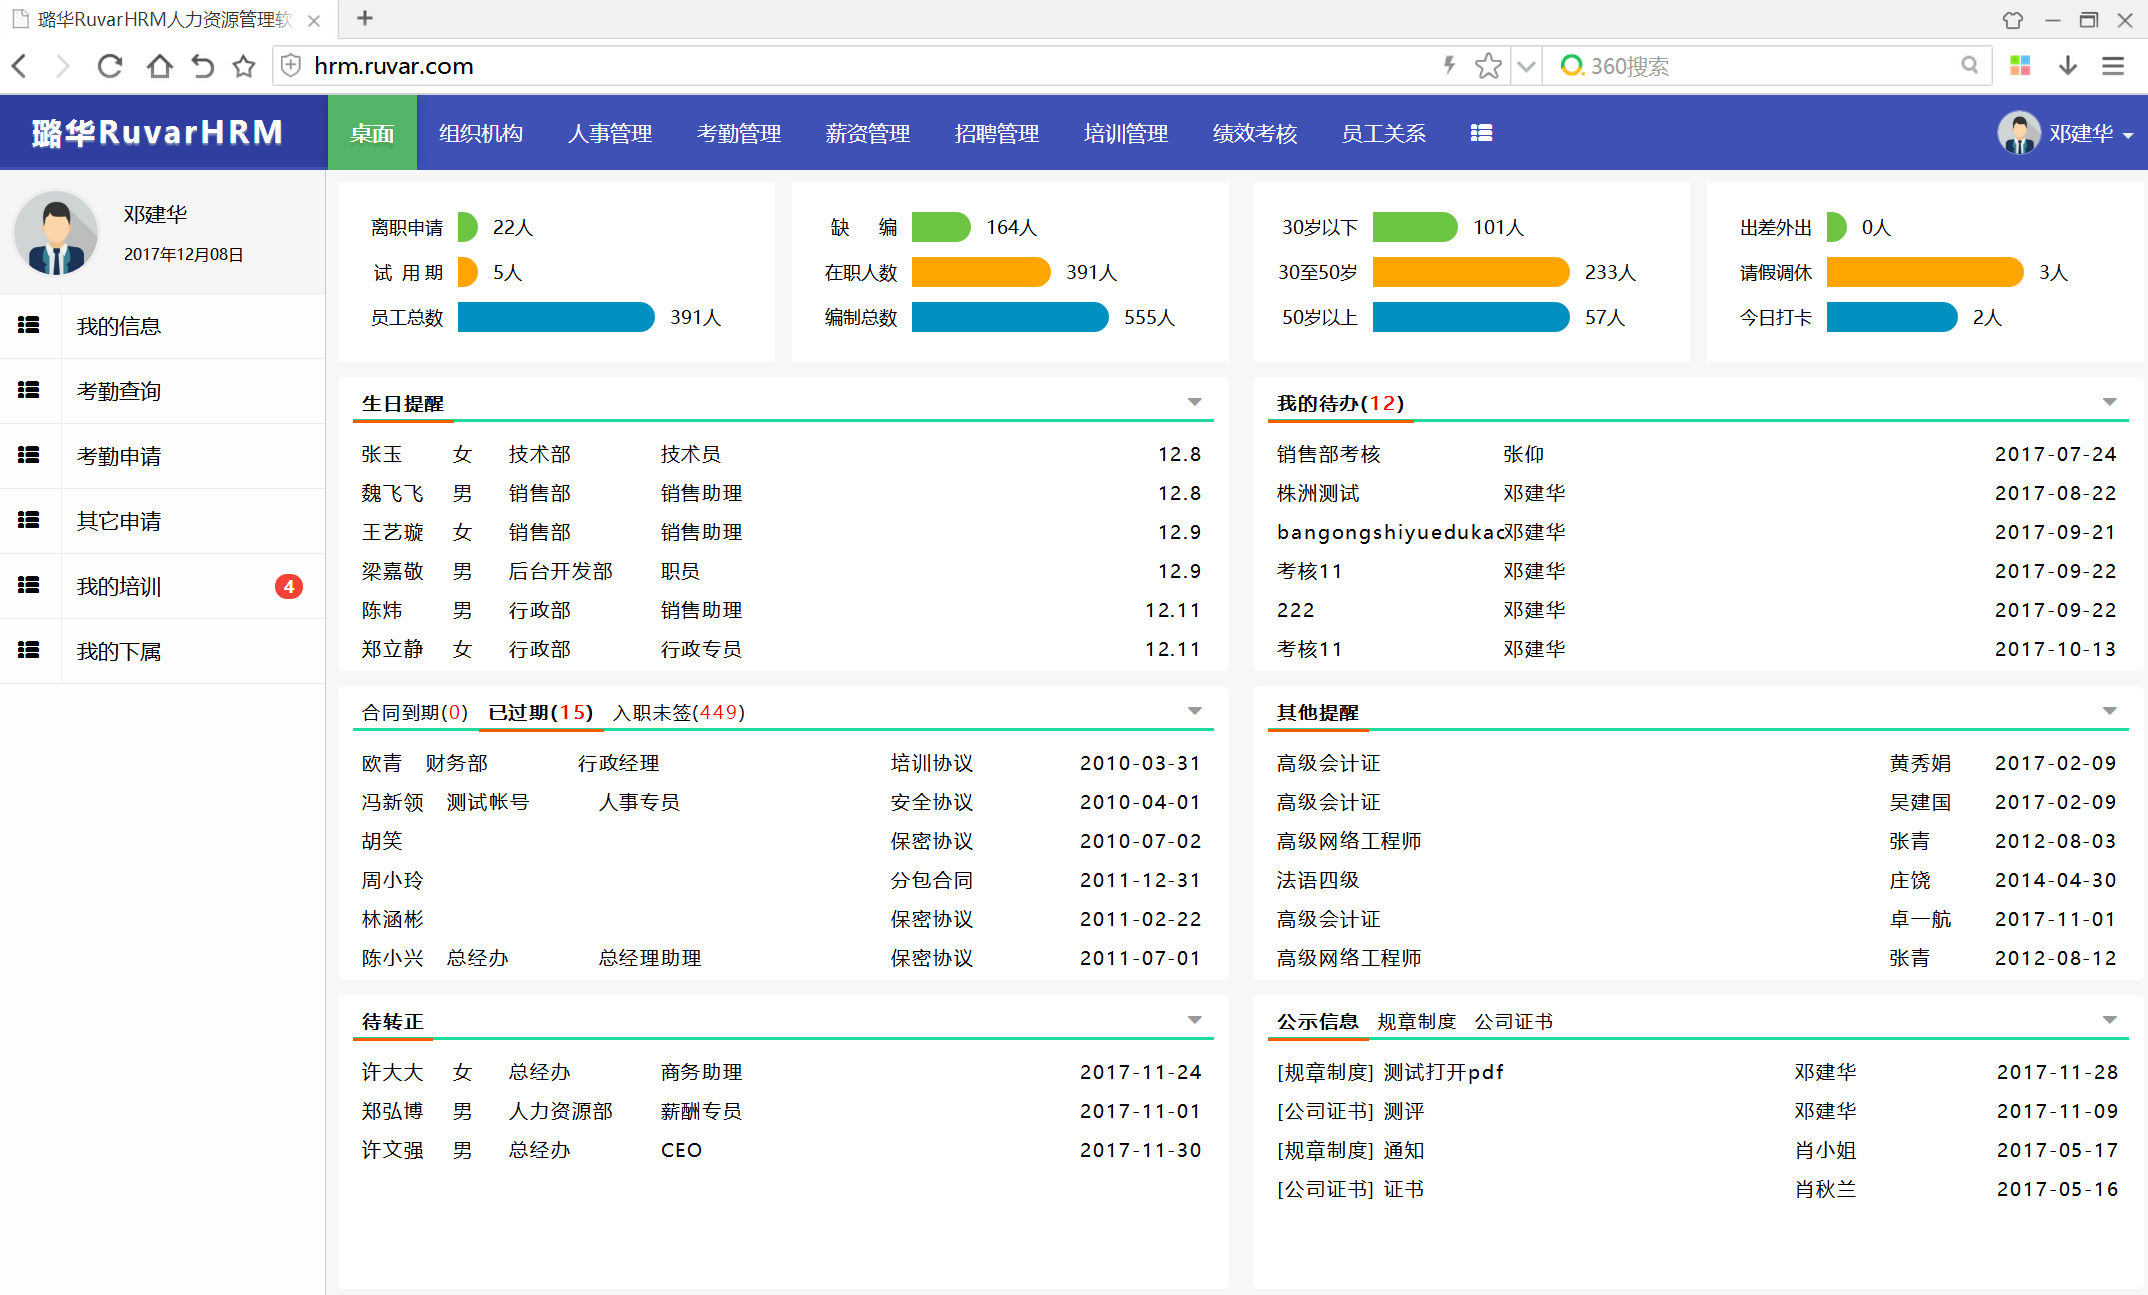
Task: Click the list icon beside 我的信息
Action: coord(29,325)
